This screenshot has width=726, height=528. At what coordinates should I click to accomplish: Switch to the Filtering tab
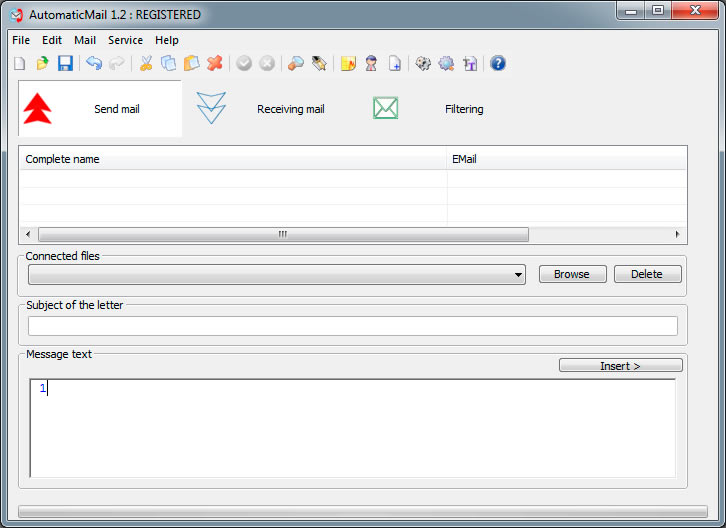point(428,109)
